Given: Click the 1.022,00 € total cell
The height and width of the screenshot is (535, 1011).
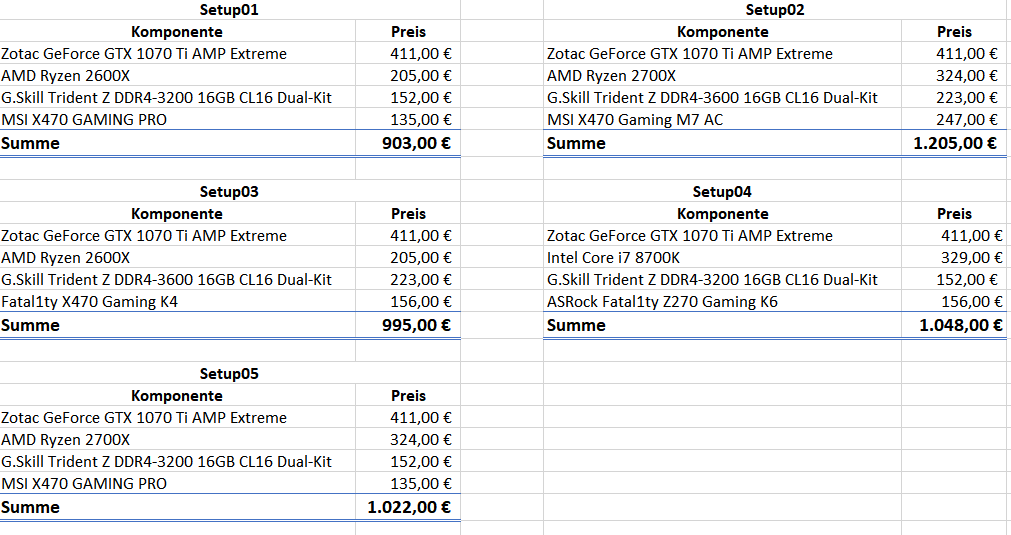Looking at the screenshot, I should click(x=407, y=507).
